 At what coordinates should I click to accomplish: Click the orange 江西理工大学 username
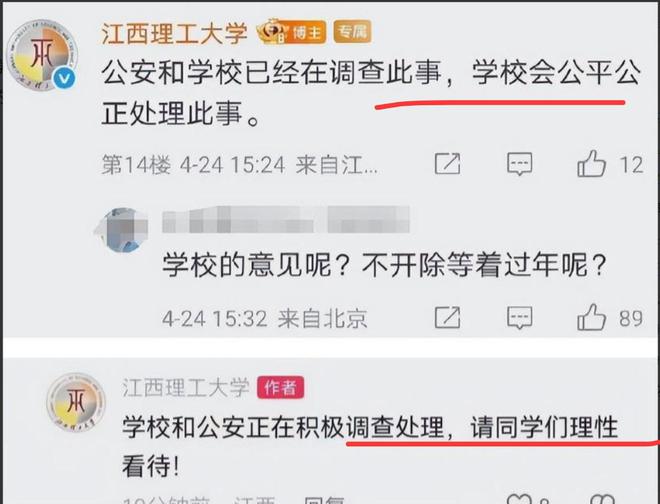(174, 33)
